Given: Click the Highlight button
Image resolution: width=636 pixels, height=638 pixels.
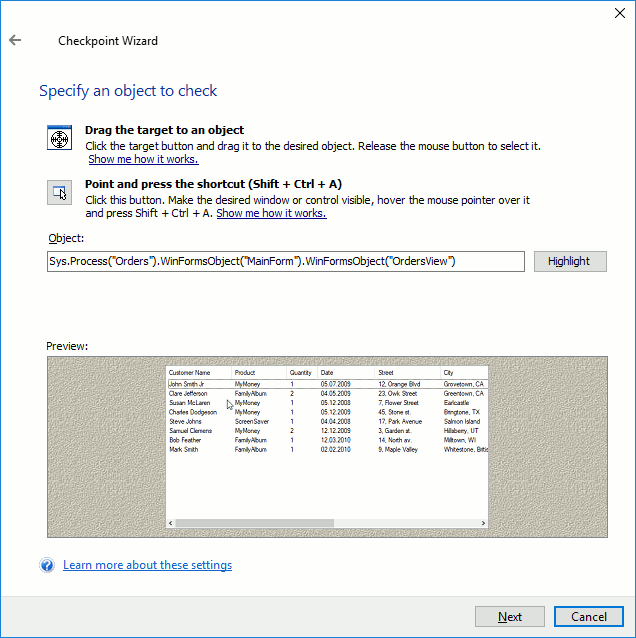Looking at the screenshot, I should coord(570,261).
